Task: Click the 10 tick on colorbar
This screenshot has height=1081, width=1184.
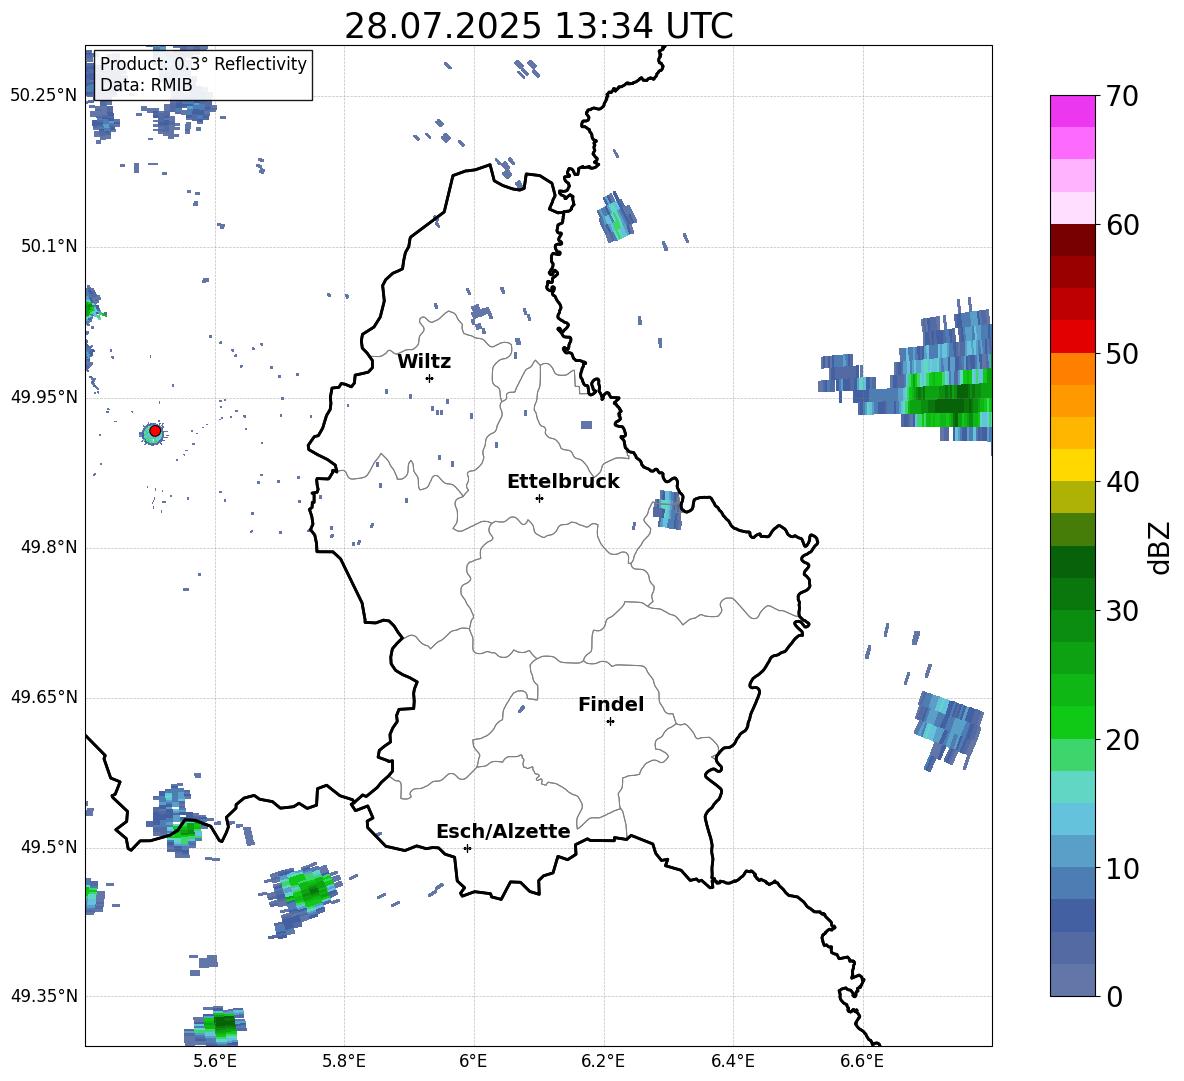Action: (1123, 868)
